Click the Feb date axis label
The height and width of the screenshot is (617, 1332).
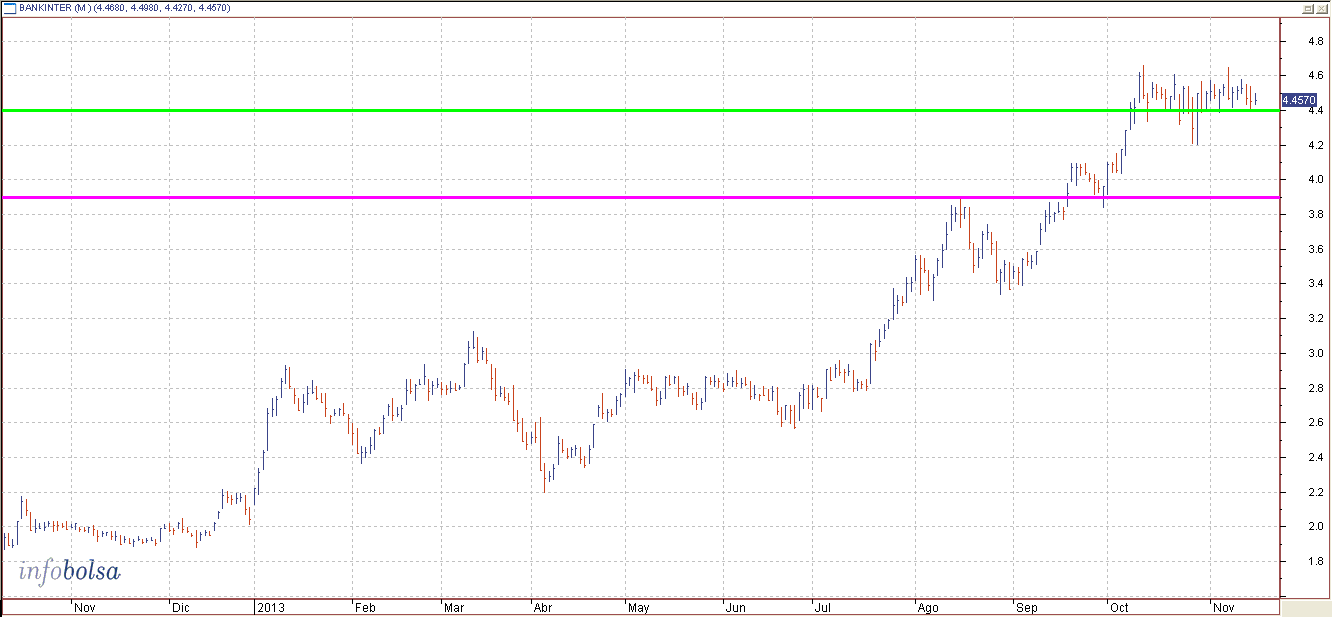366,607
